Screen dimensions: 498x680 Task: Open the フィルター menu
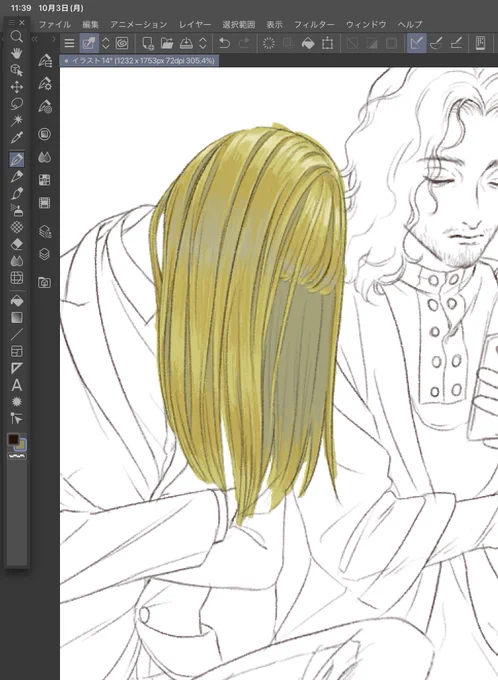314,24
